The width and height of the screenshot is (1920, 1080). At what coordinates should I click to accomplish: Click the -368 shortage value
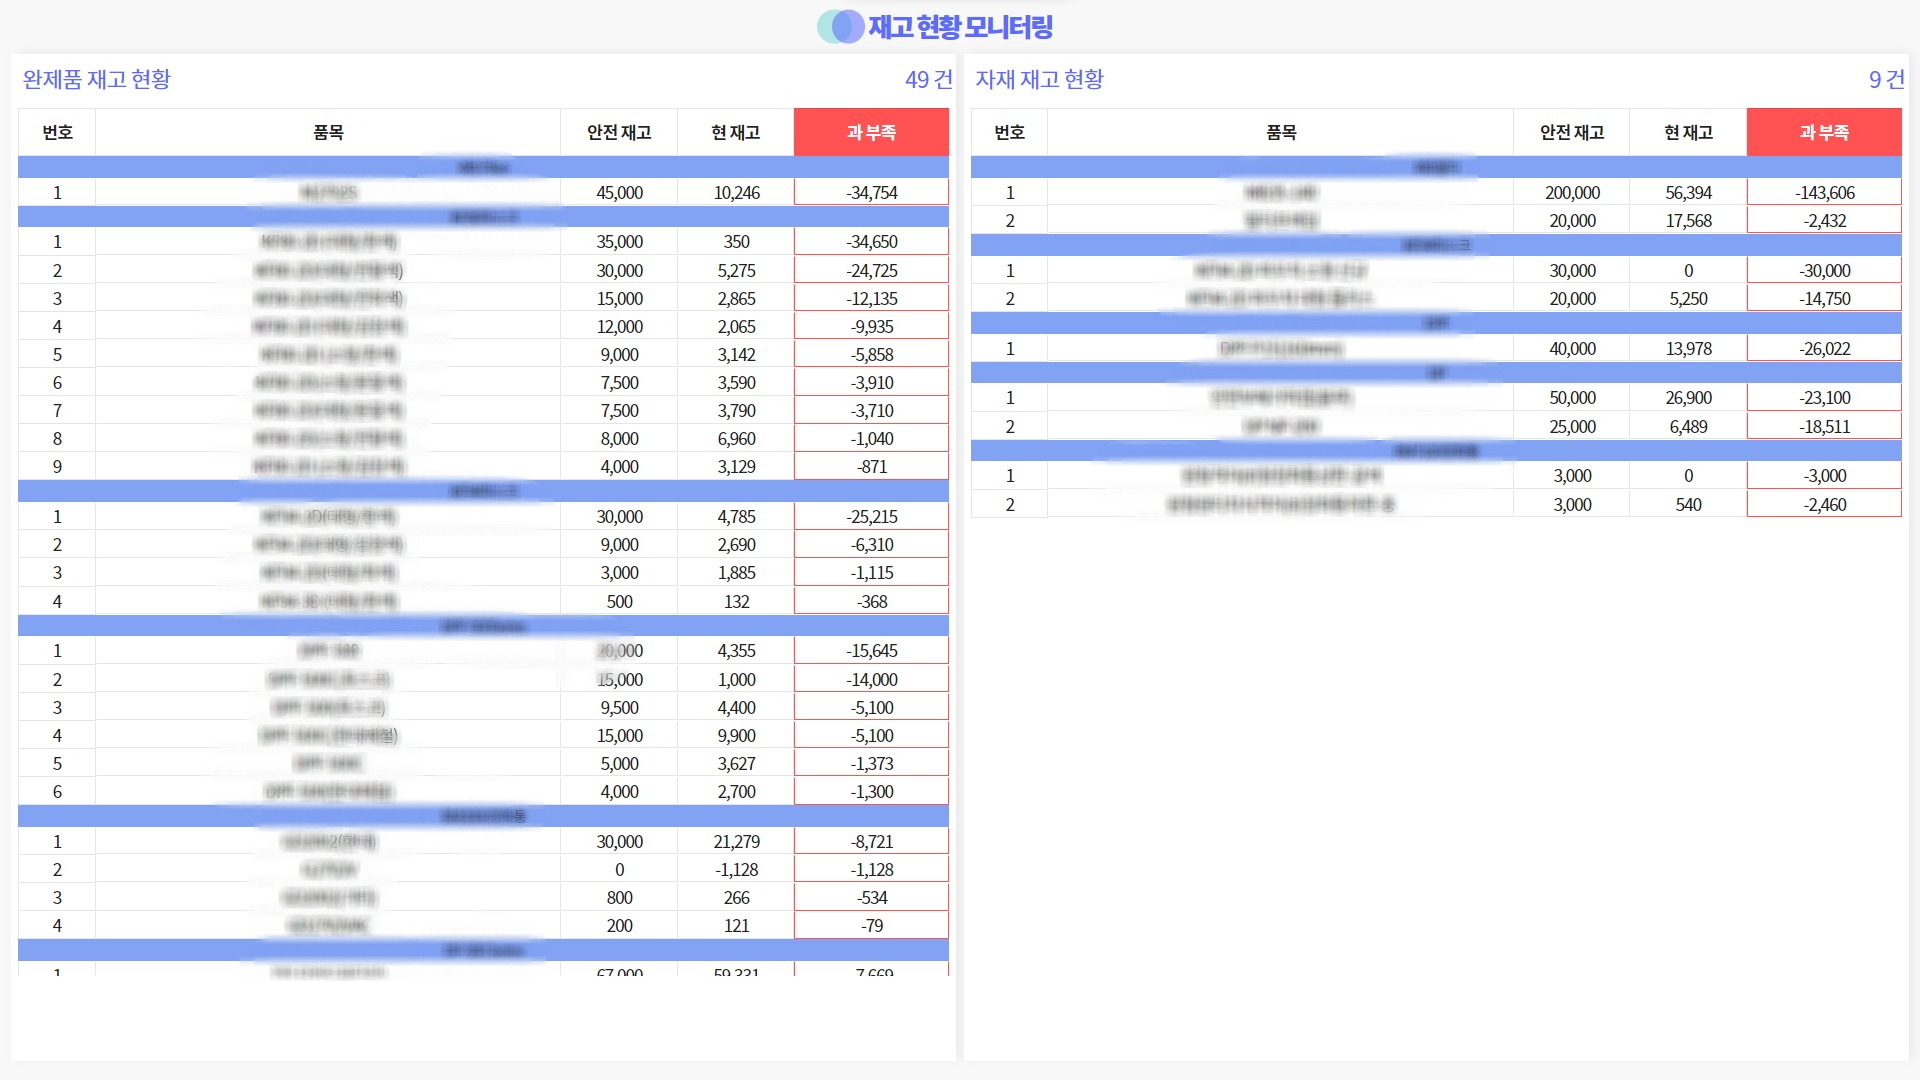click(871, 601)
